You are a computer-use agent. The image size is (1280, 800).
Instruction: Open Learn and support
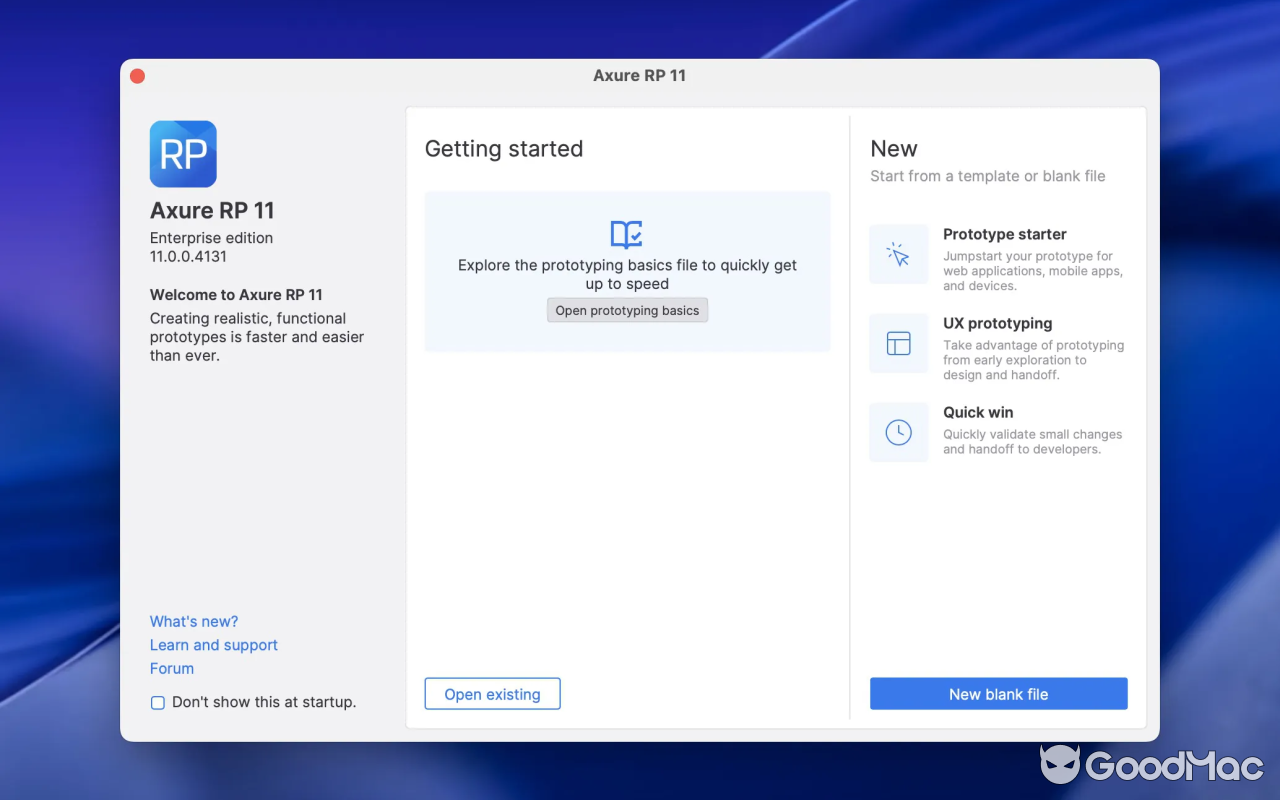(213, 645)
